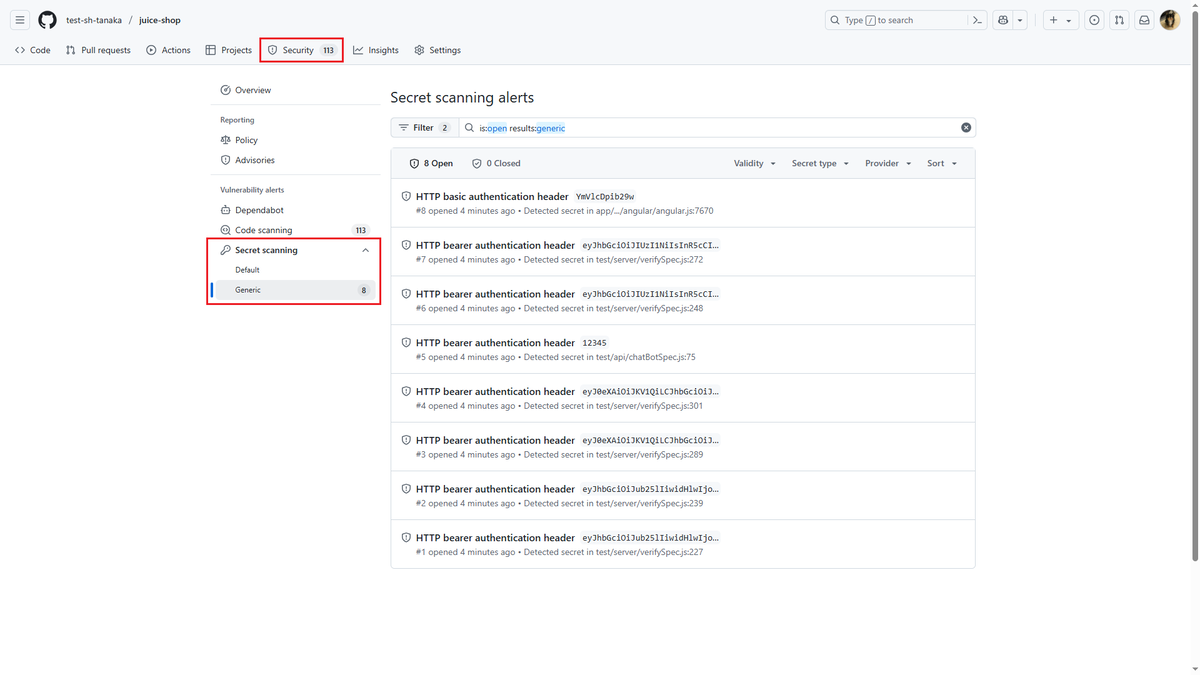Image resolution: width=1200 pixels, height=675 pixels.
Task: Open the Security tab
Action: coord(302,50)
